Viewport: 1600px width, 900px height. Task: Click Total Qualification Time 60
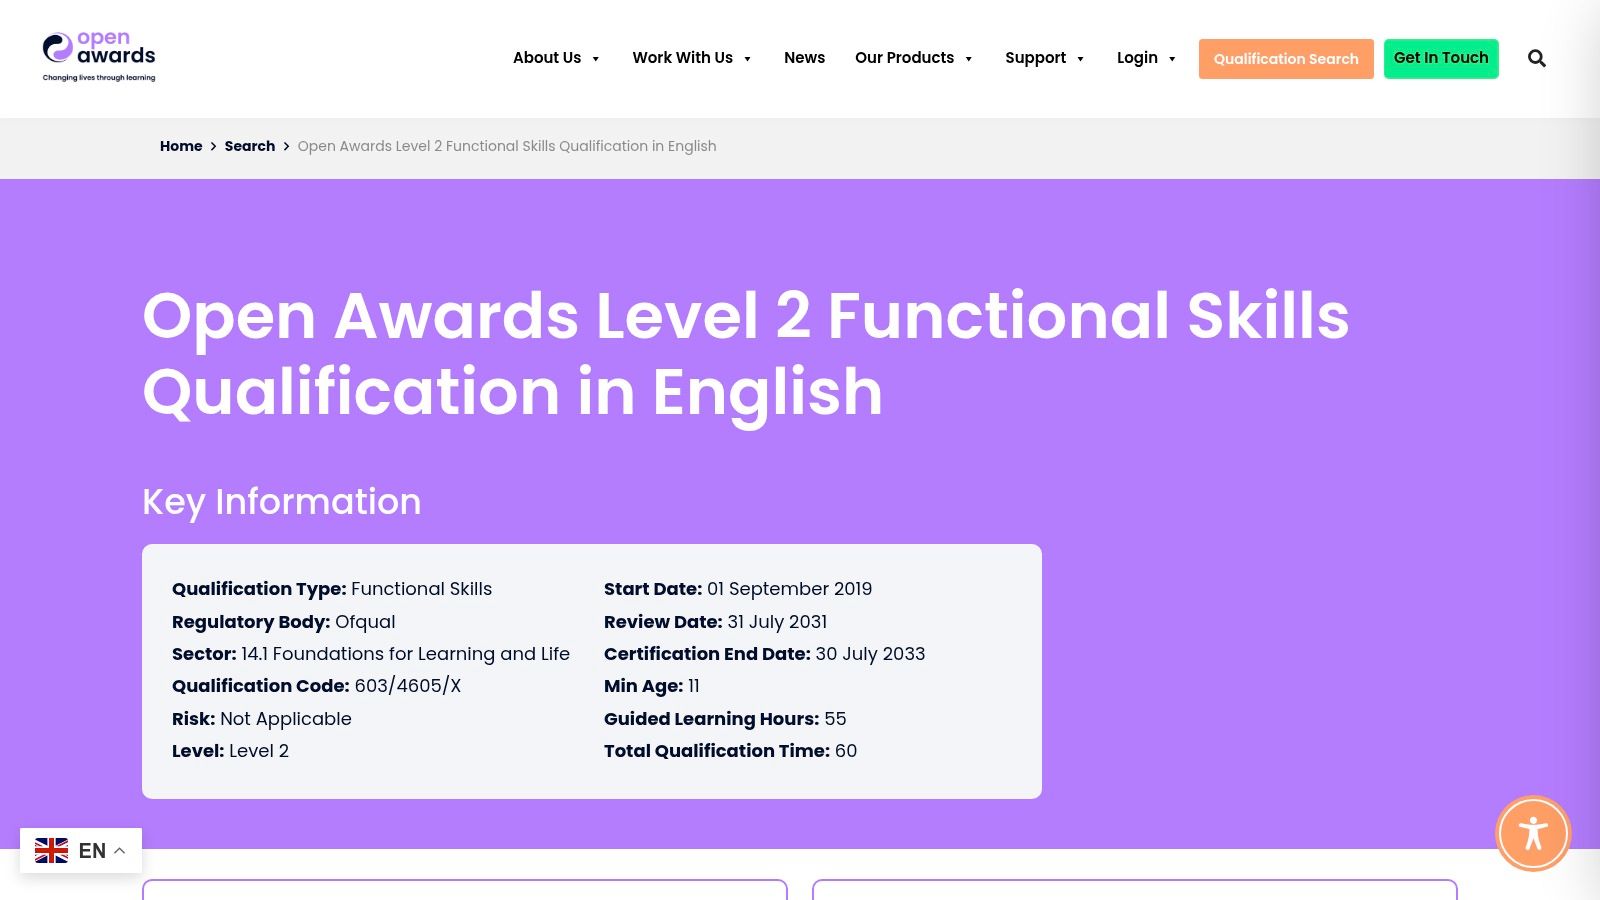730,751
